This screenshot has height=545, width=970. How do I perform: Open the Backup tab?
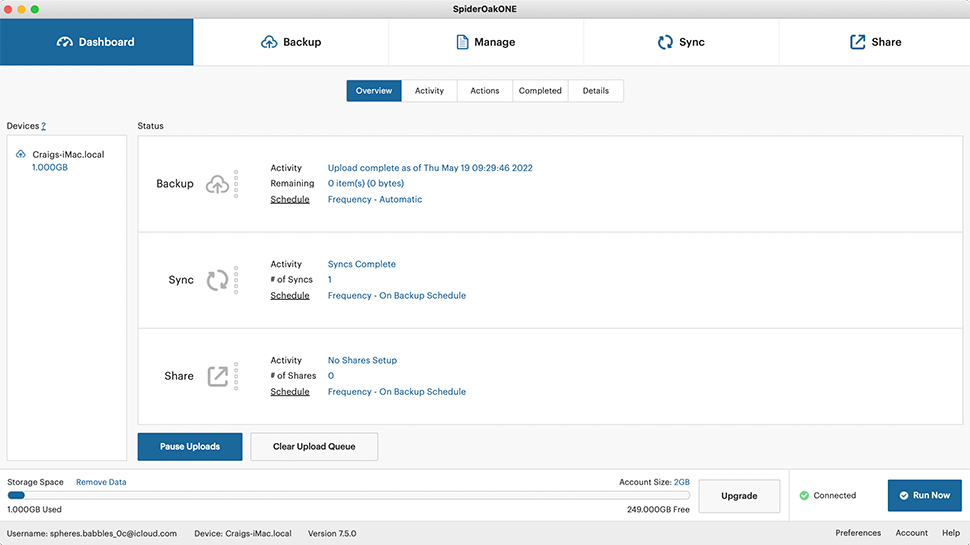[291, 42]
